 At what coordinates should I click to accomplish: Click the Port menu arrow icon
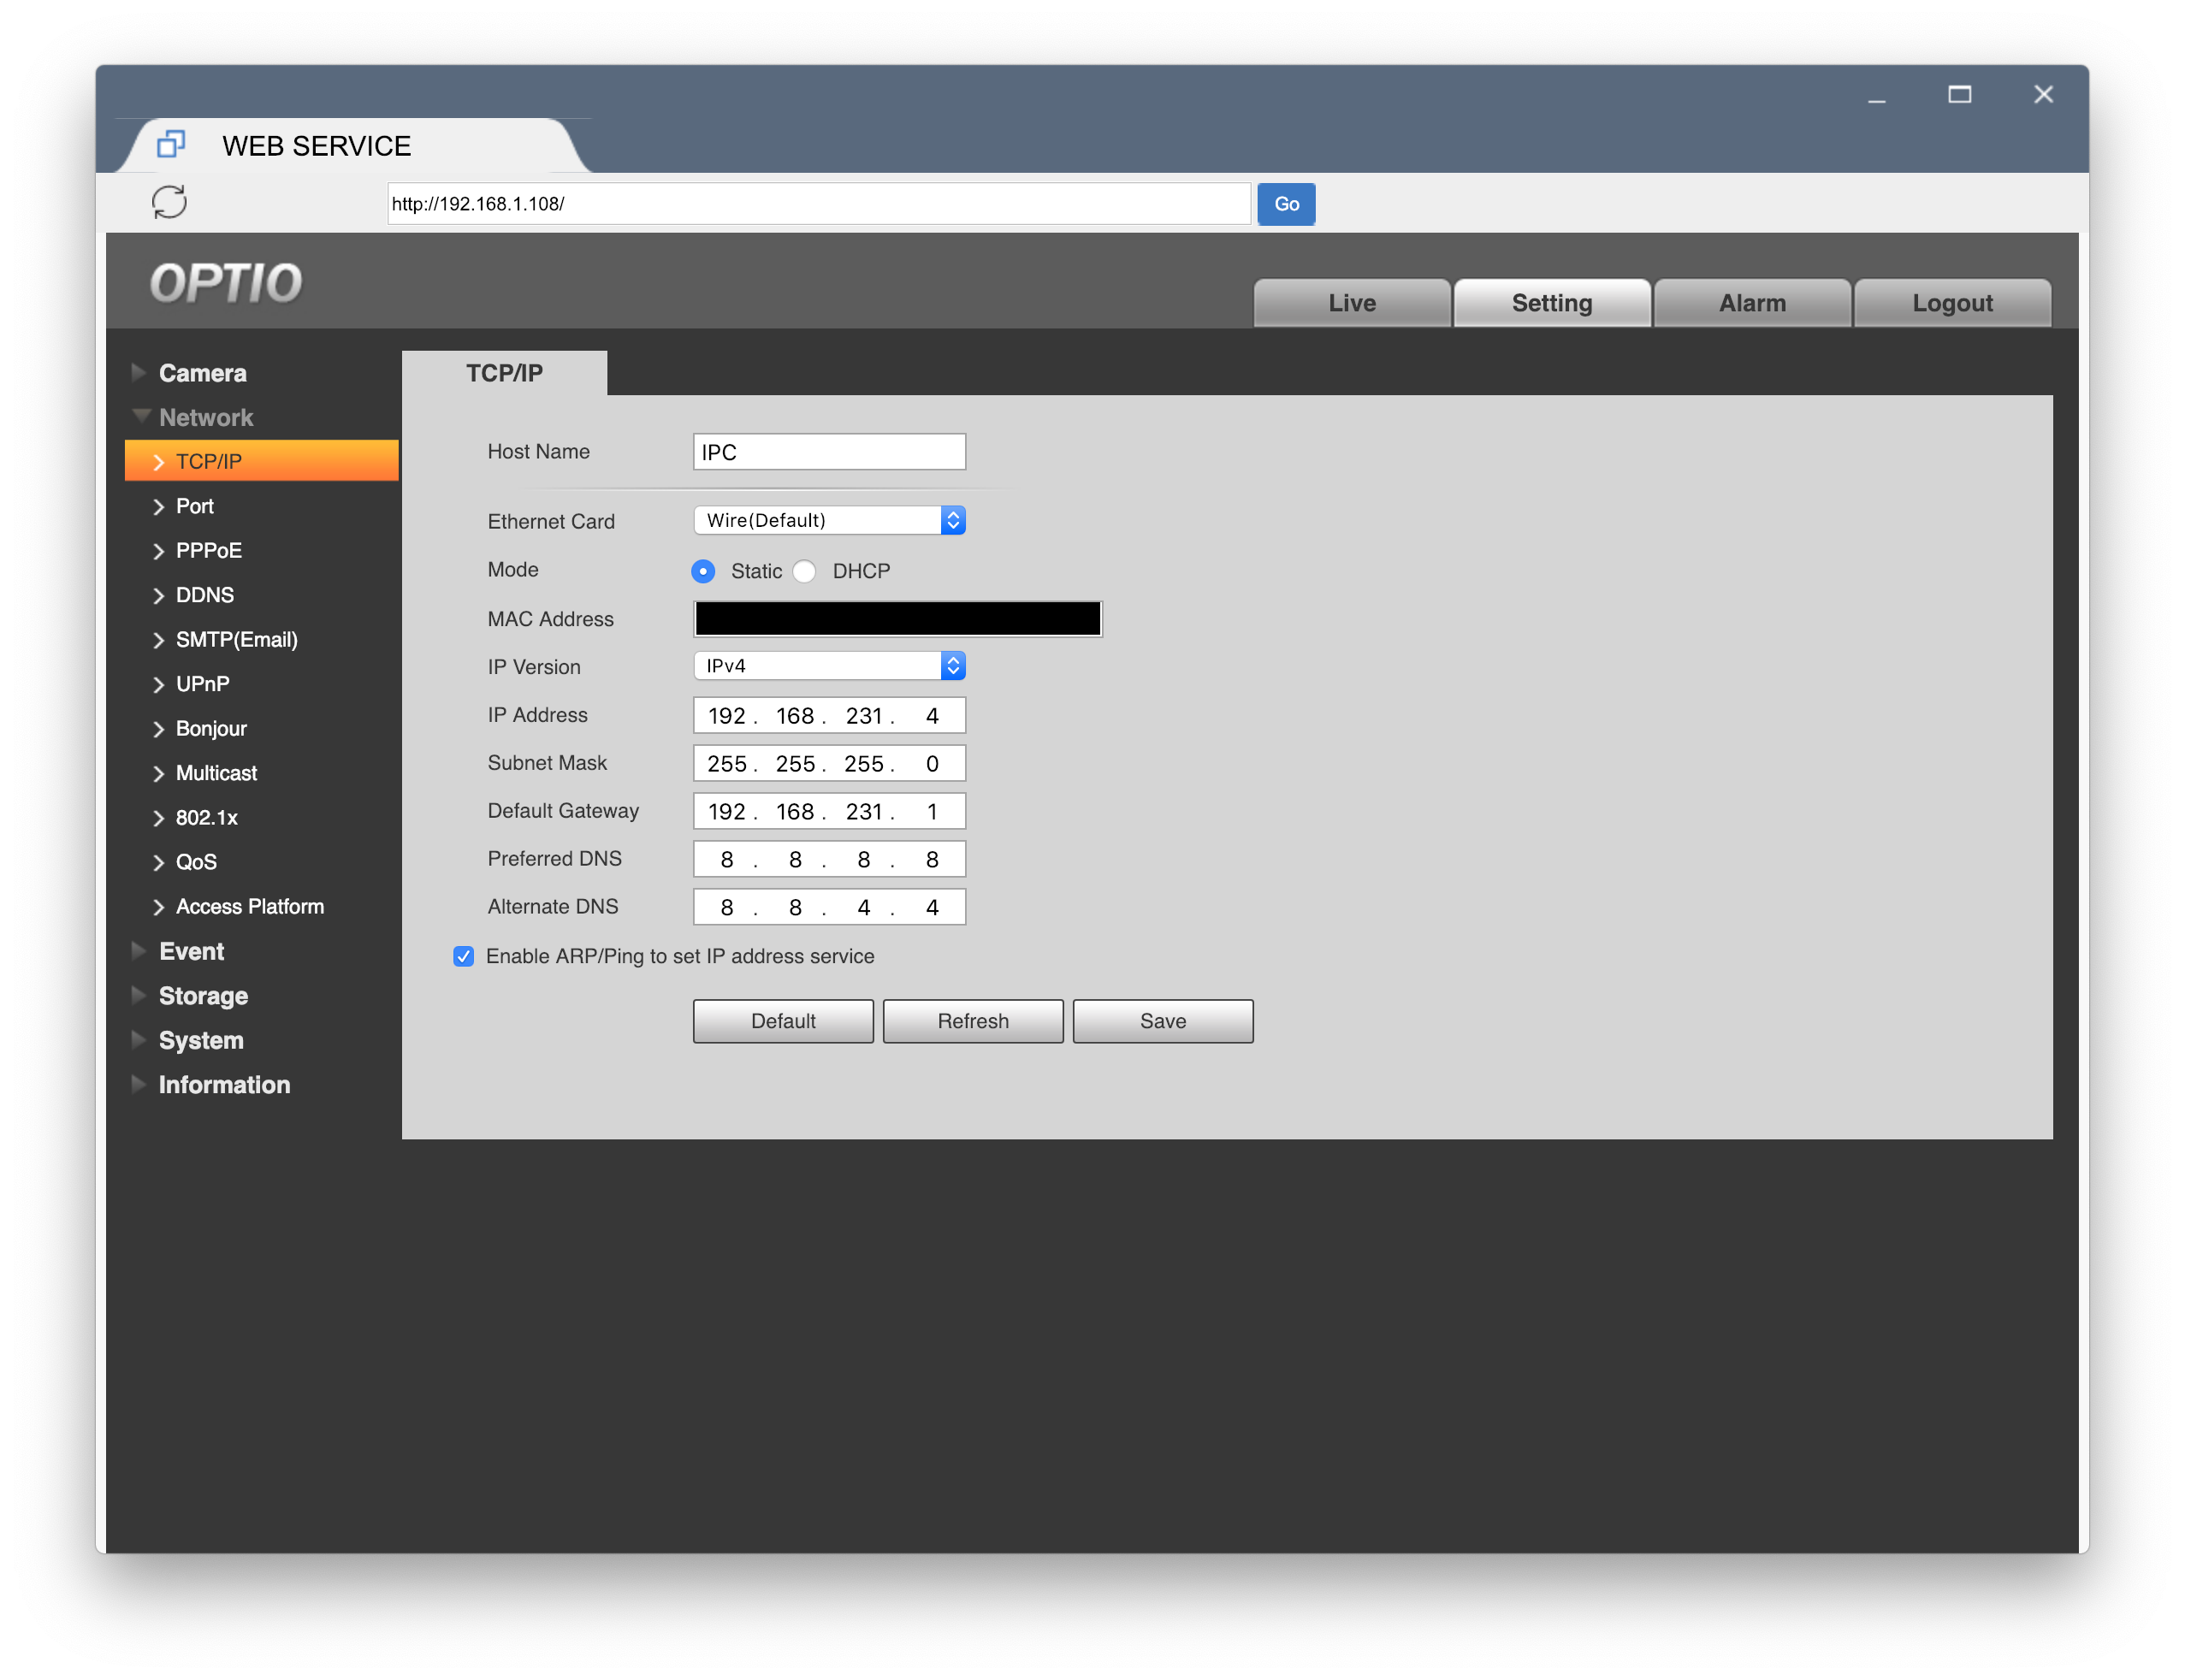coord(158,507)
